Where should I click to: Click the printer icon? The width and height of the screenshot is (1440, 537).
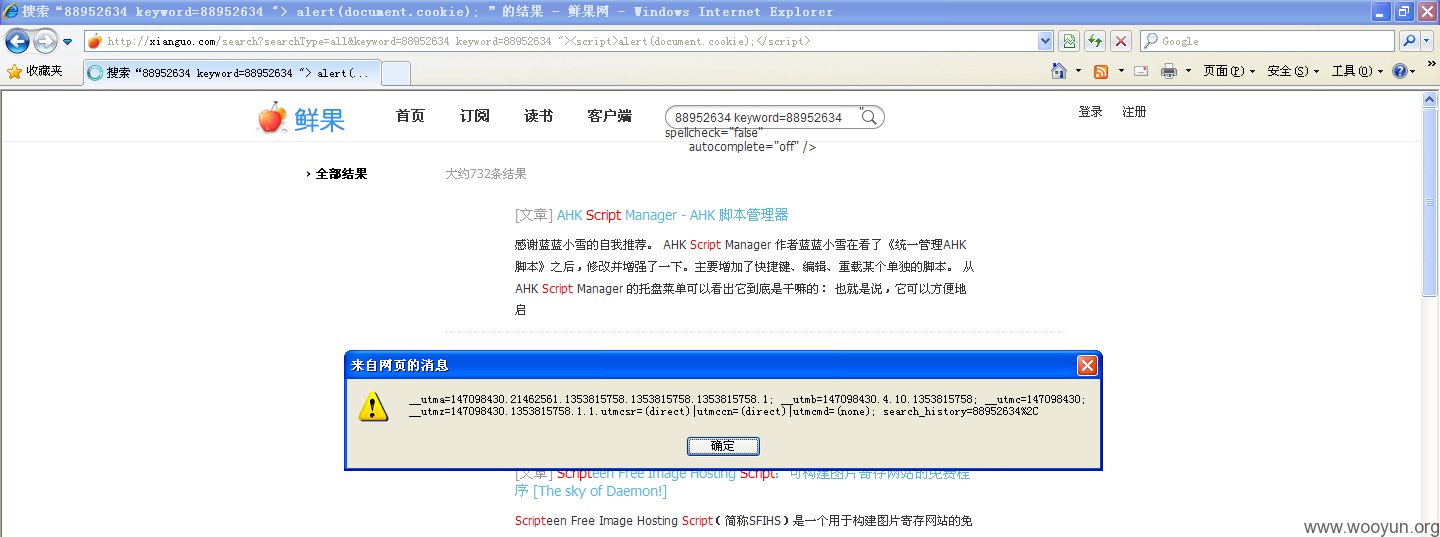tap(1169, 71)
